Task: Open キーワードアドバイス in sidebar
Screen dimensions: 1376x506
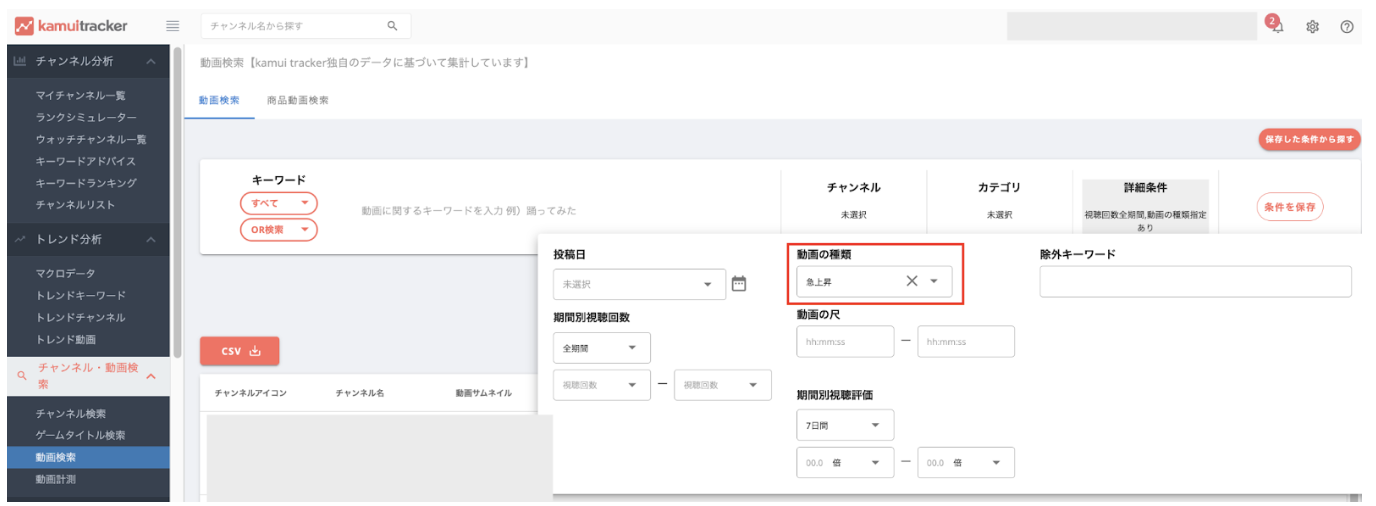Action: (x=85, y=162)
